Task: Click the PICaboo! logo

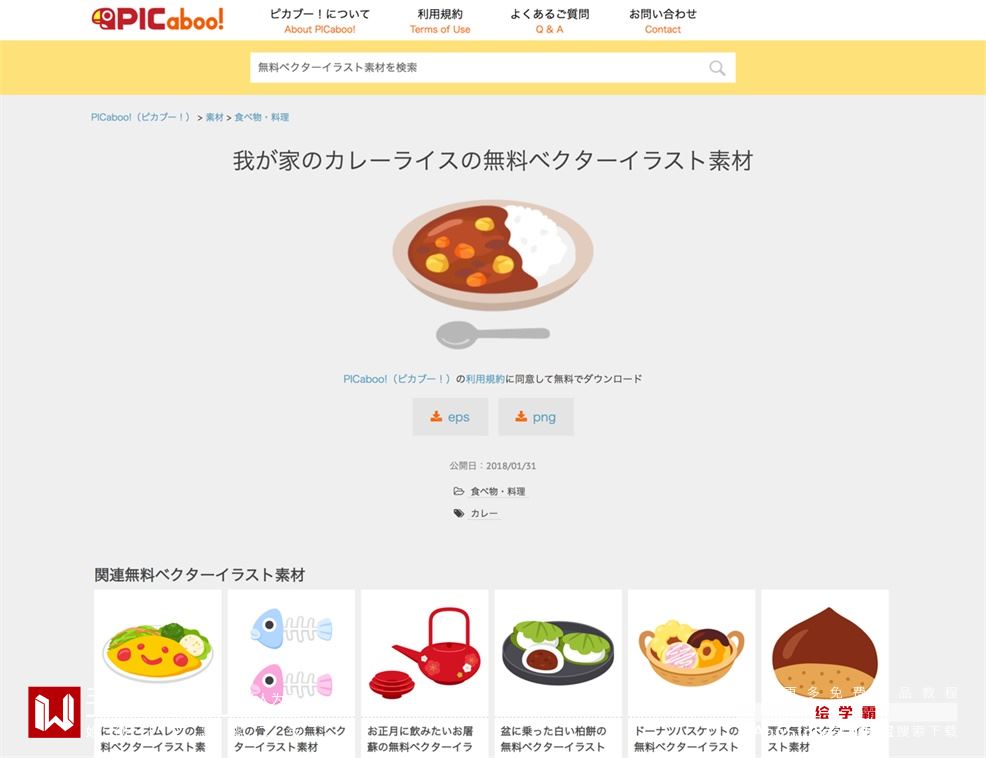Action: coord(157,19)
